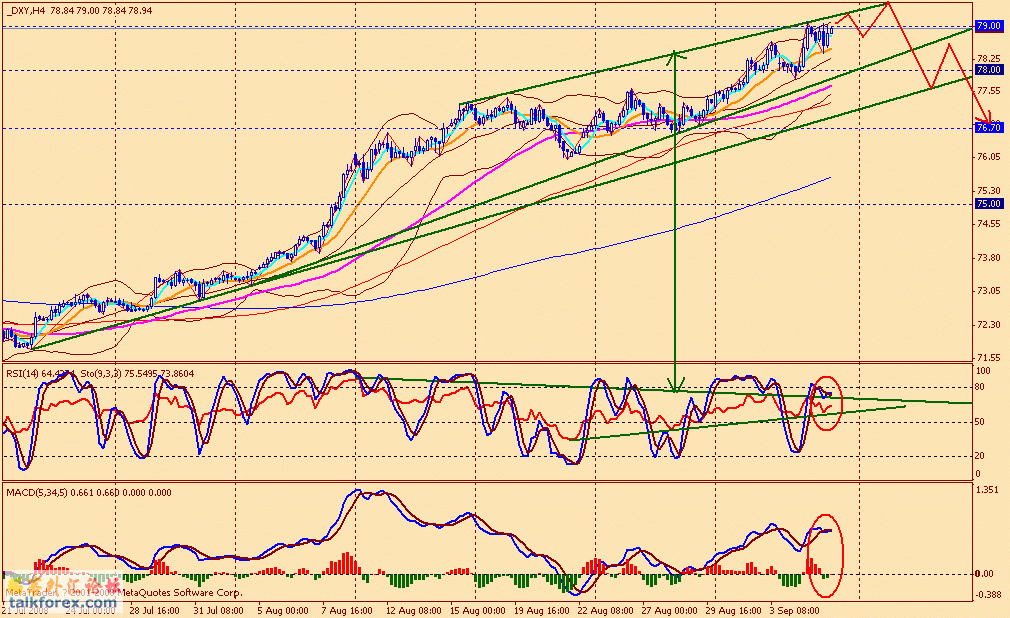
Task: Click the 50 level on RSI scale
Action: pyautogui.click(x=980, y=423)
